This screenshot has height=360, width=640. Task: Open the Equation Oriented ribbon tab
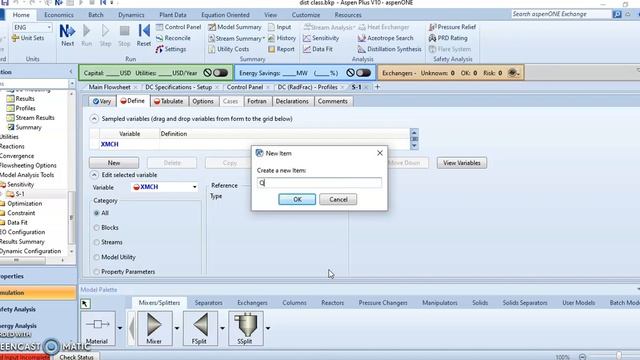tap(225, 15)
